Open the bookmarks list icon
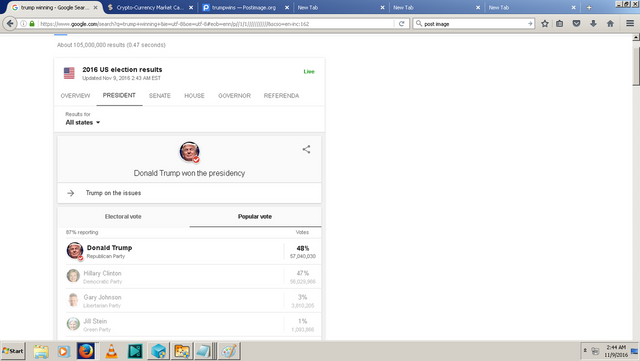Viewport: 640px width, 361px height. click(560, 24)
